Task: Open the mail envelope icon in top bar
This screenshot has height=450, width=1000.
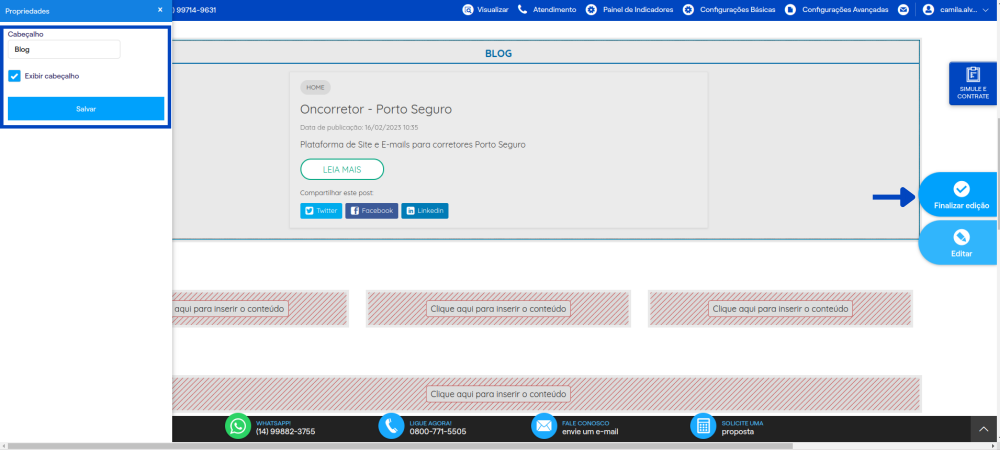Action: coord(903,10)
